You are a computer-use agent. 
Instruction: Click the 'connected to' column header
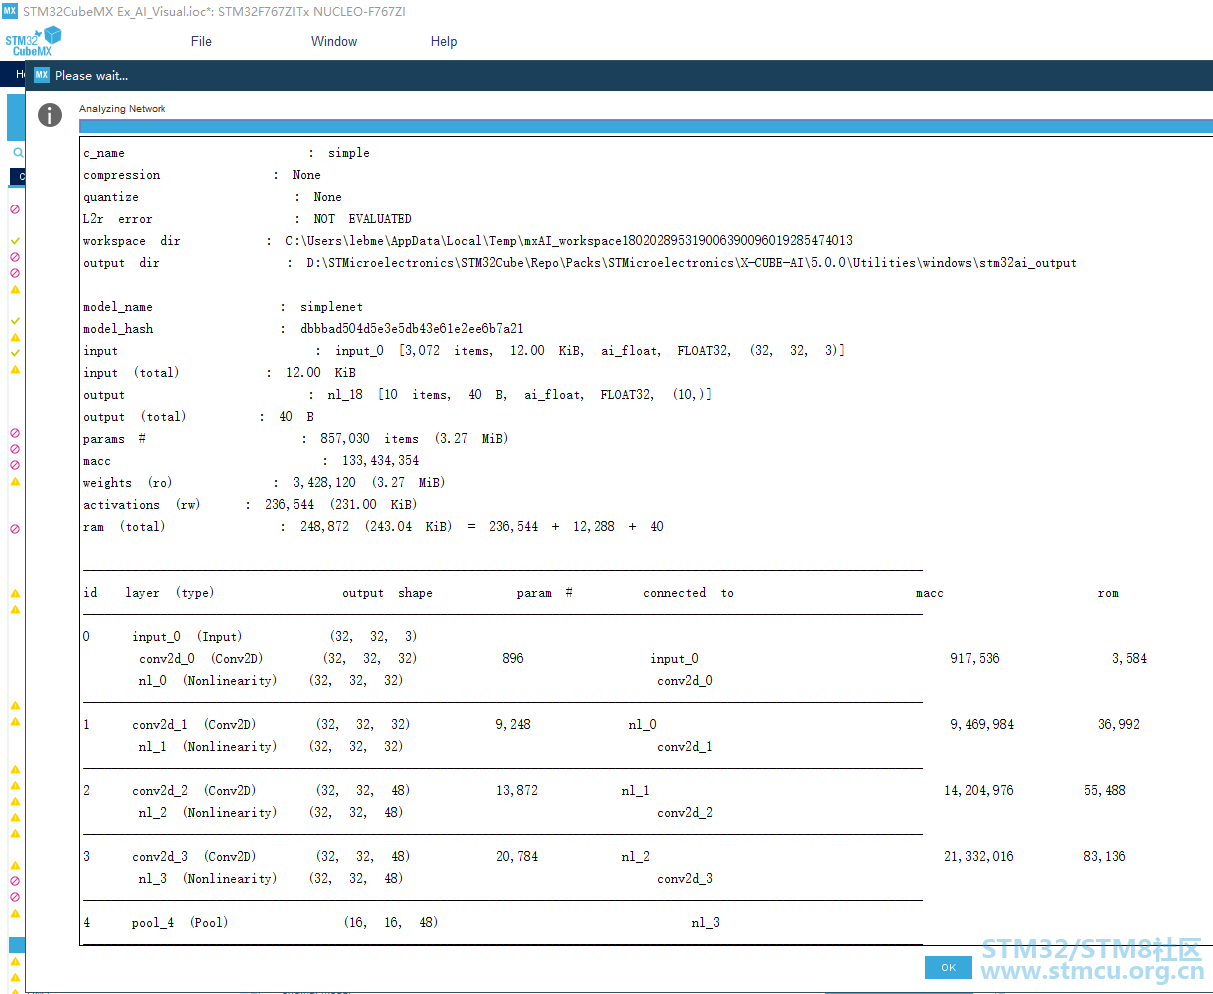(688, 593)
